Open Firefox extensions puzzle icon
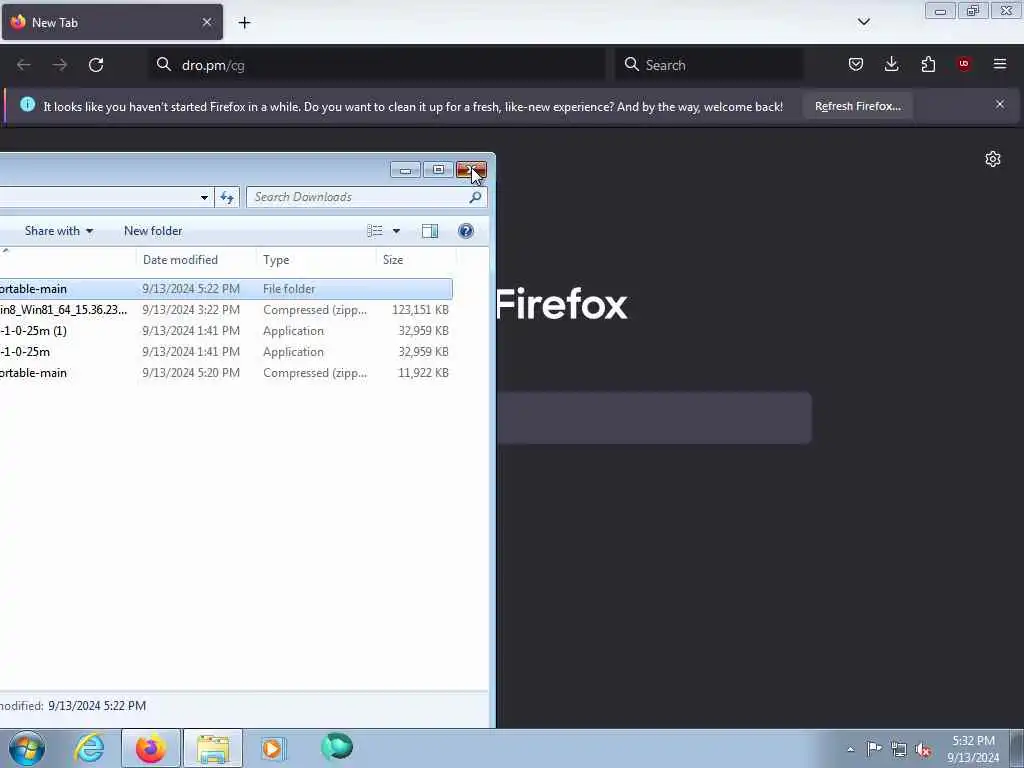 point(928,64)
